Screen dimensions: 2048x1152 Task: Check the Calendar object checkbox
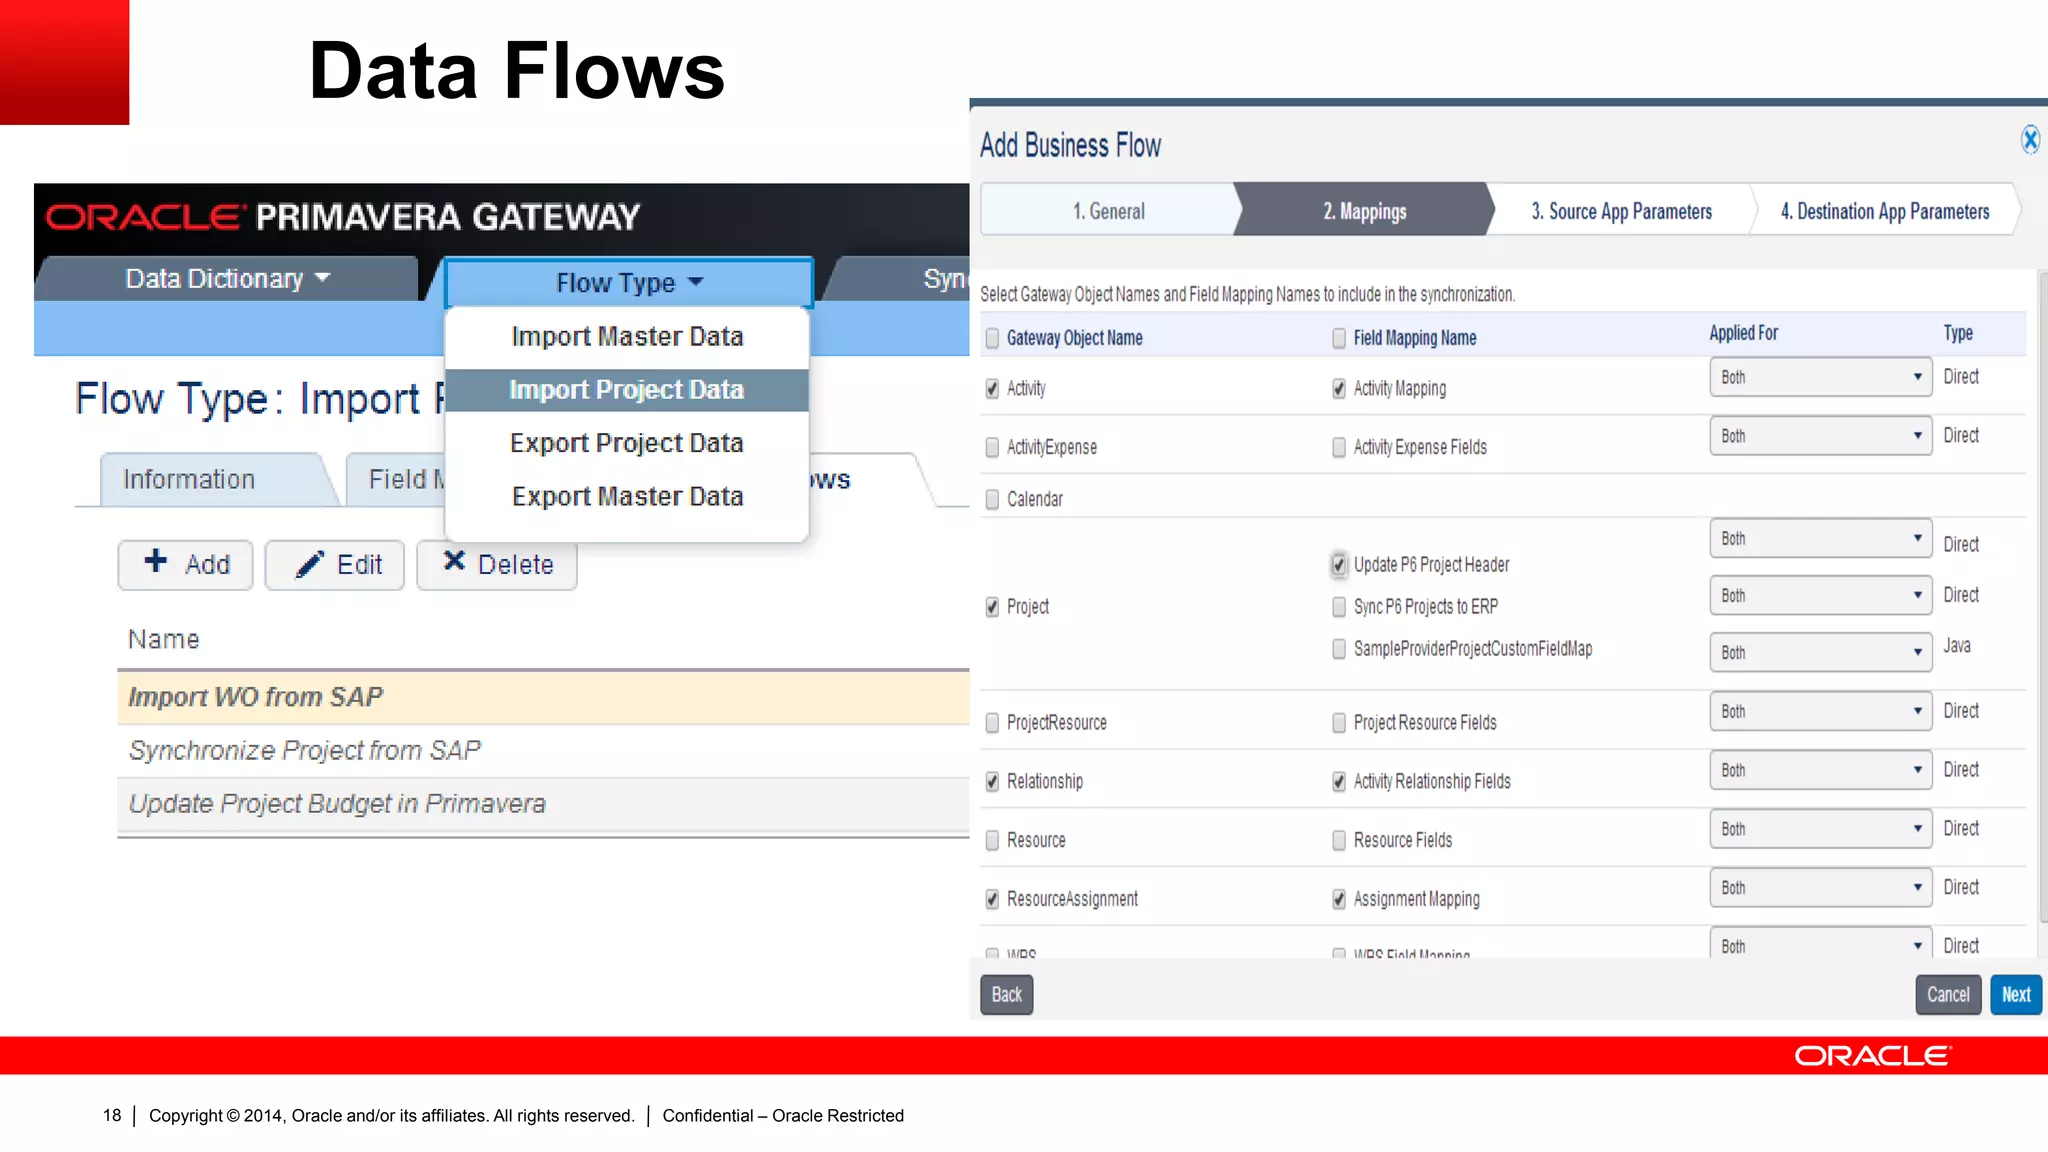click(992, 499)
